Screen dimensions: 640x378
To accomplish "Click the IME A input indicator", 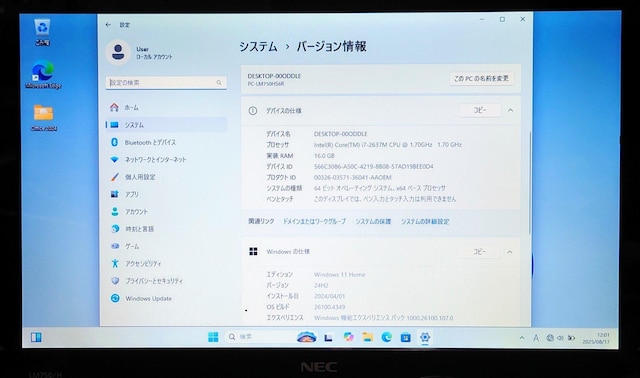I will pyautogui.click(x=536, y=338).
